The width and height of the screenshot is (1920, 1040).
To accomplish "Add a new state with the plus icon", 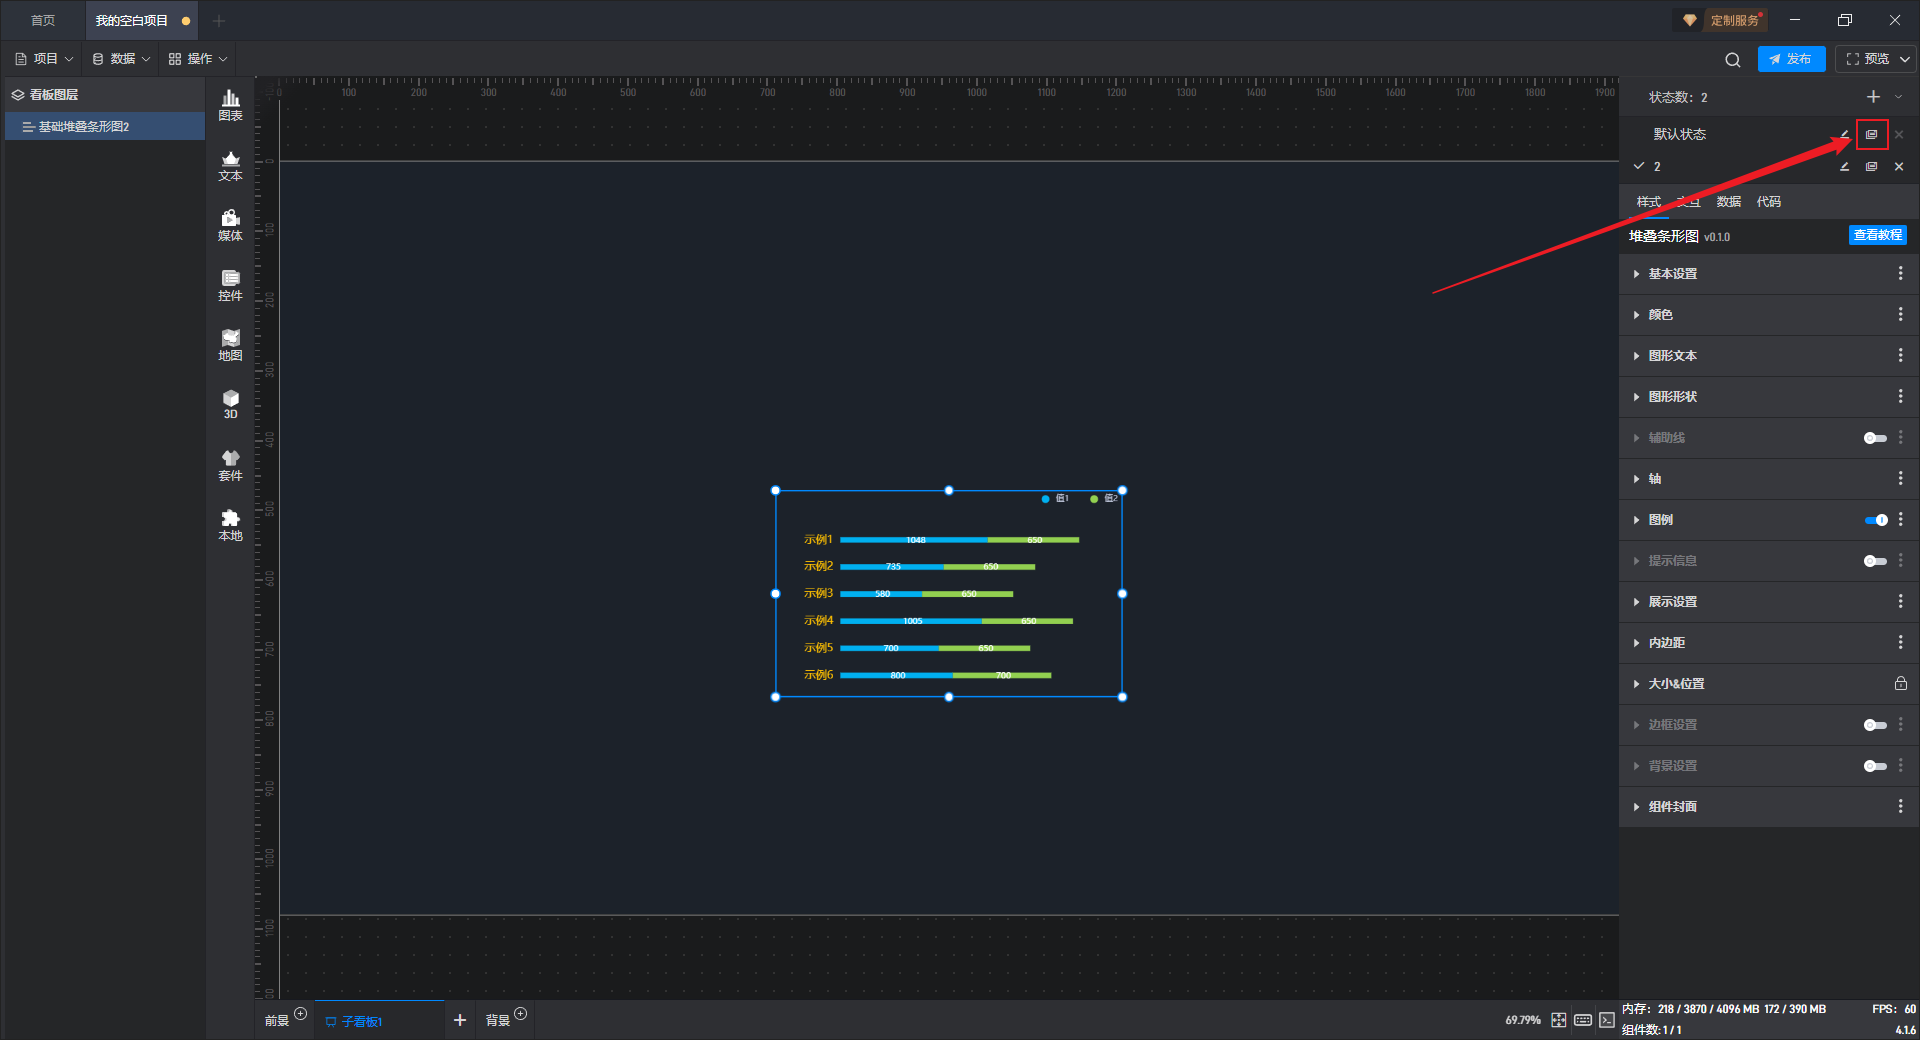I will click(x=1873, y=97).
